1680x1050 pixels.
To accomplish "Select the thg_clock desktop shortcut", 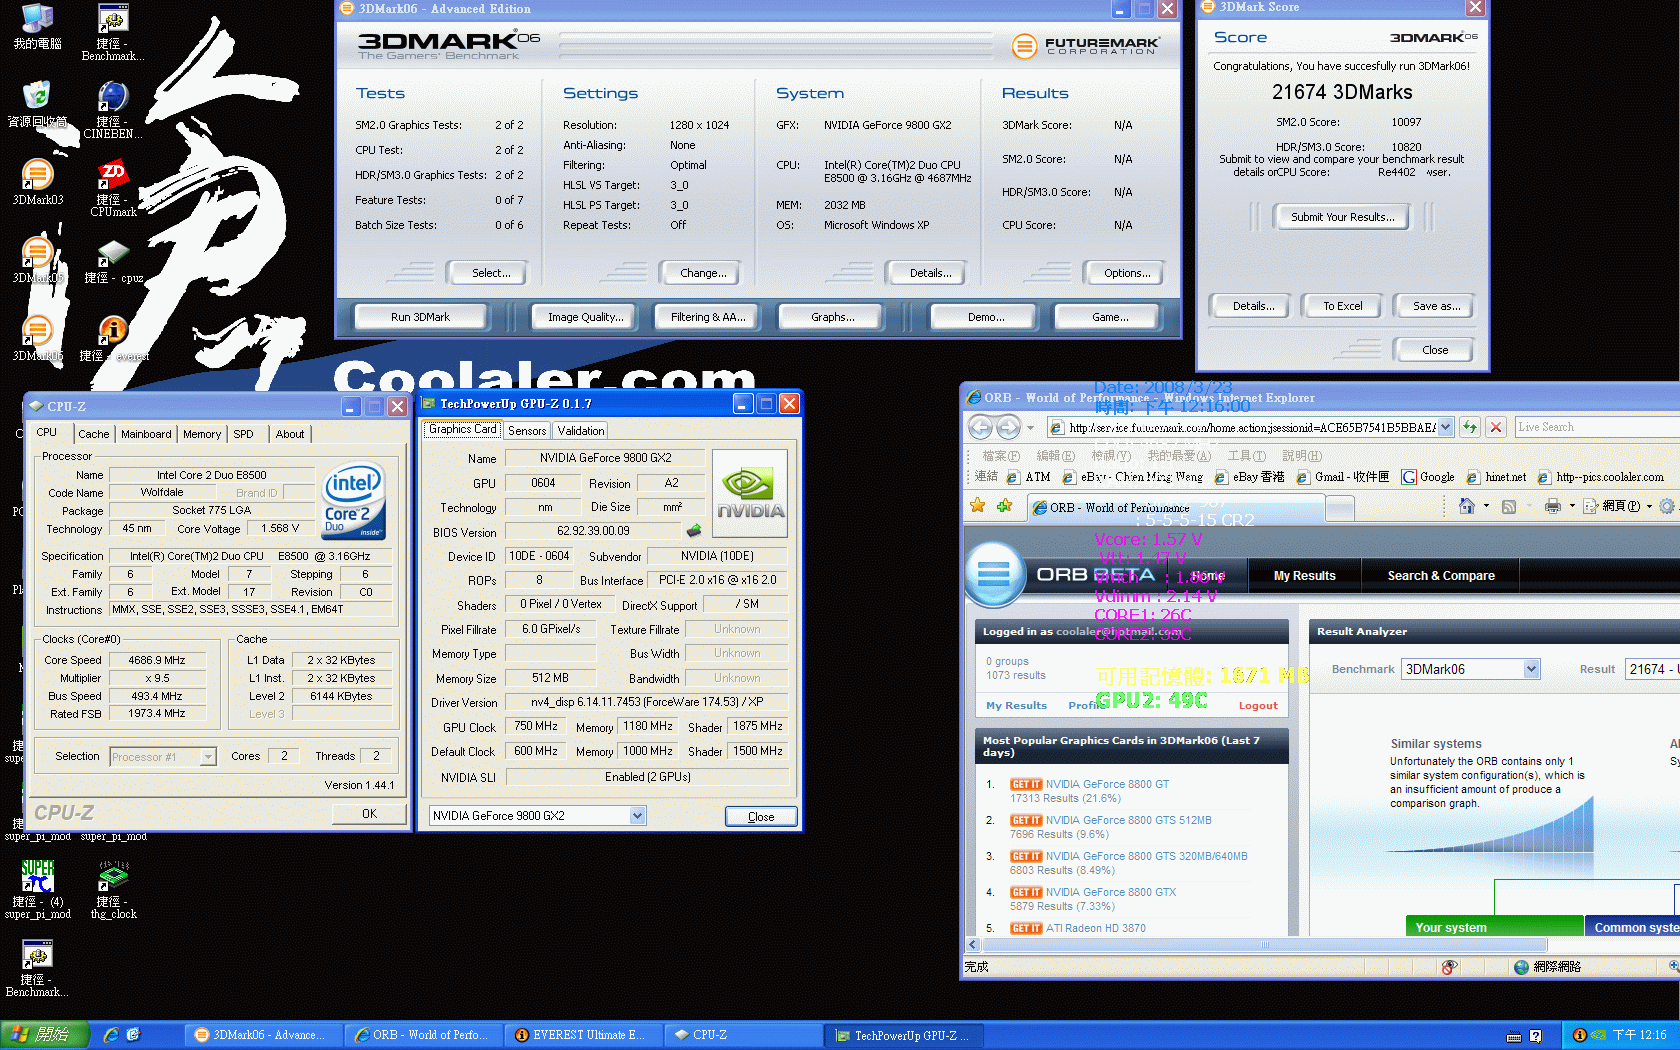I will [113, 890].
